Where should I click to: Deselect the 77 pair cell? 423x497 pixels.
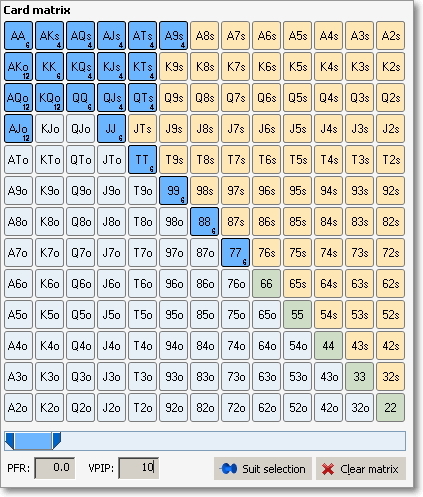click(x=235, y=253)
